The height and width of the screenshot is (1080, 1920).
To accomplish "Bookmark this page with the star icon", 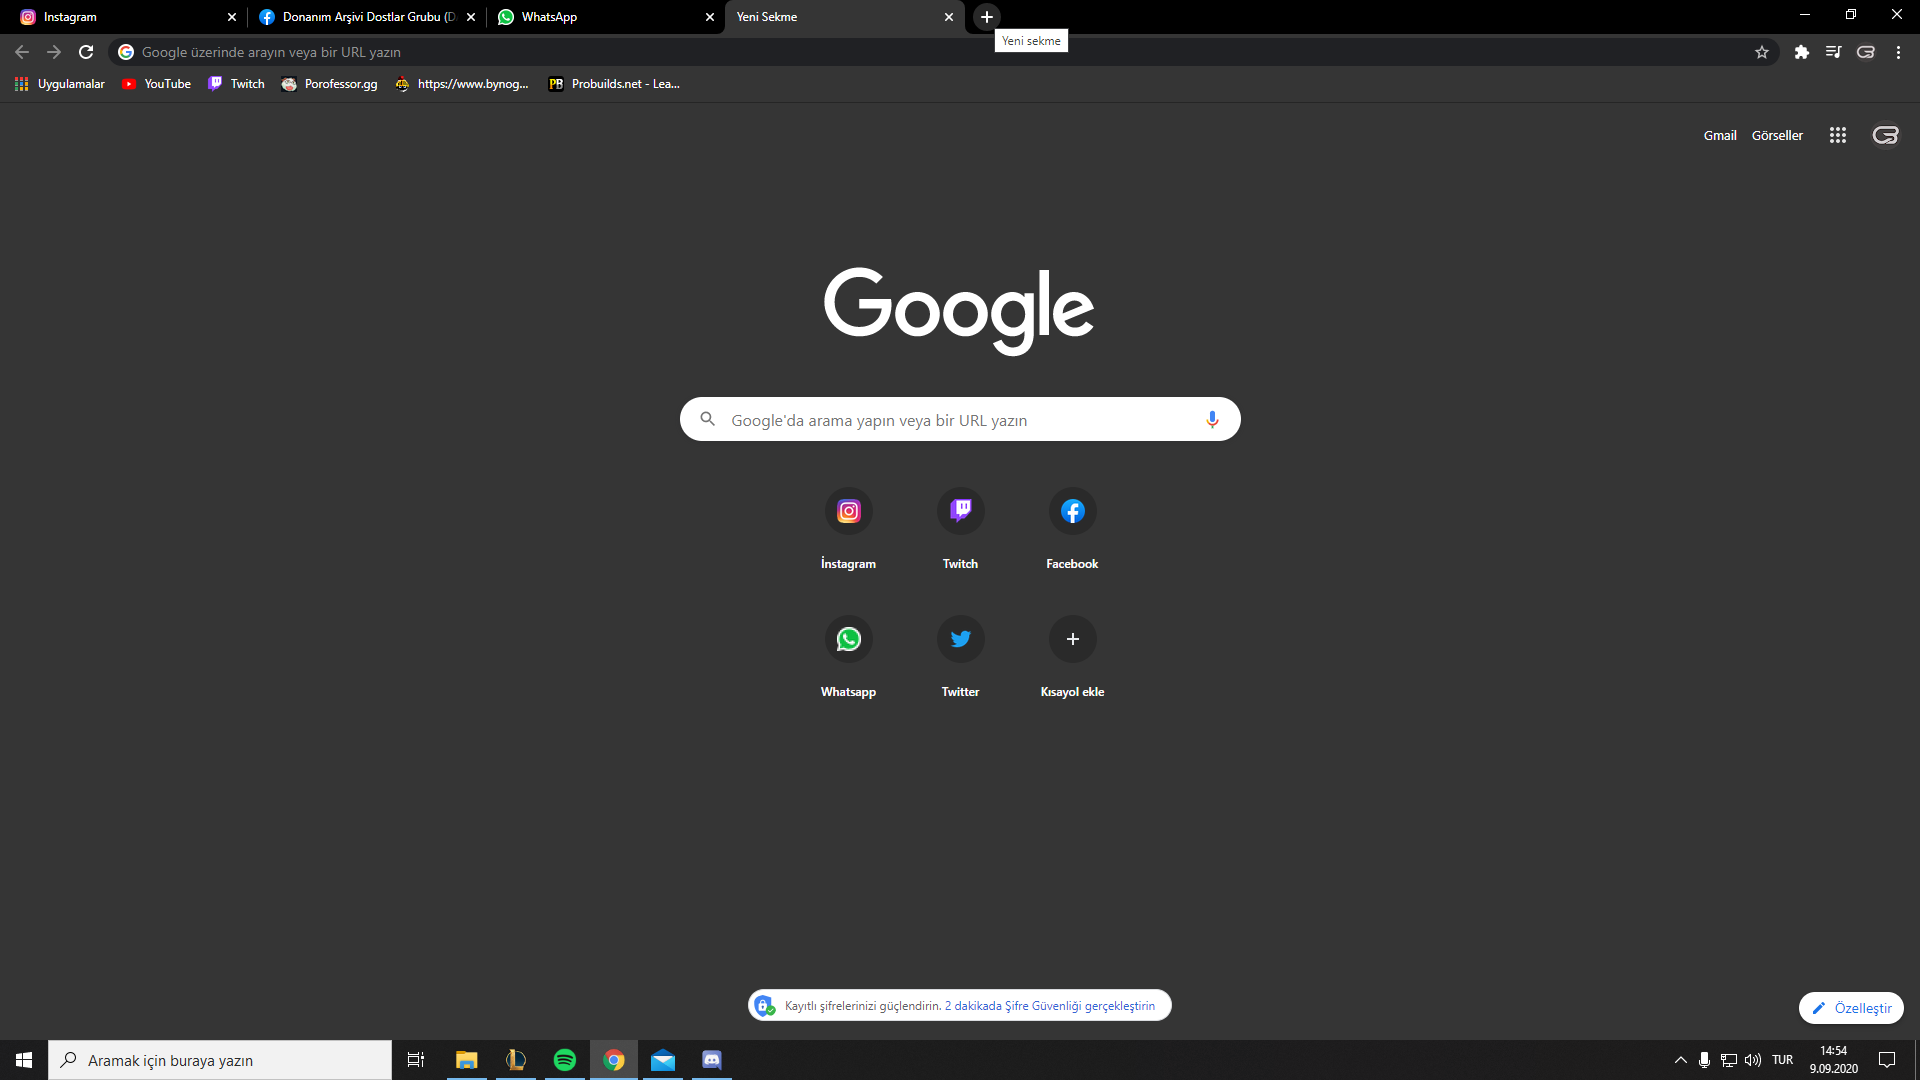I will [x=1762, y=52].
